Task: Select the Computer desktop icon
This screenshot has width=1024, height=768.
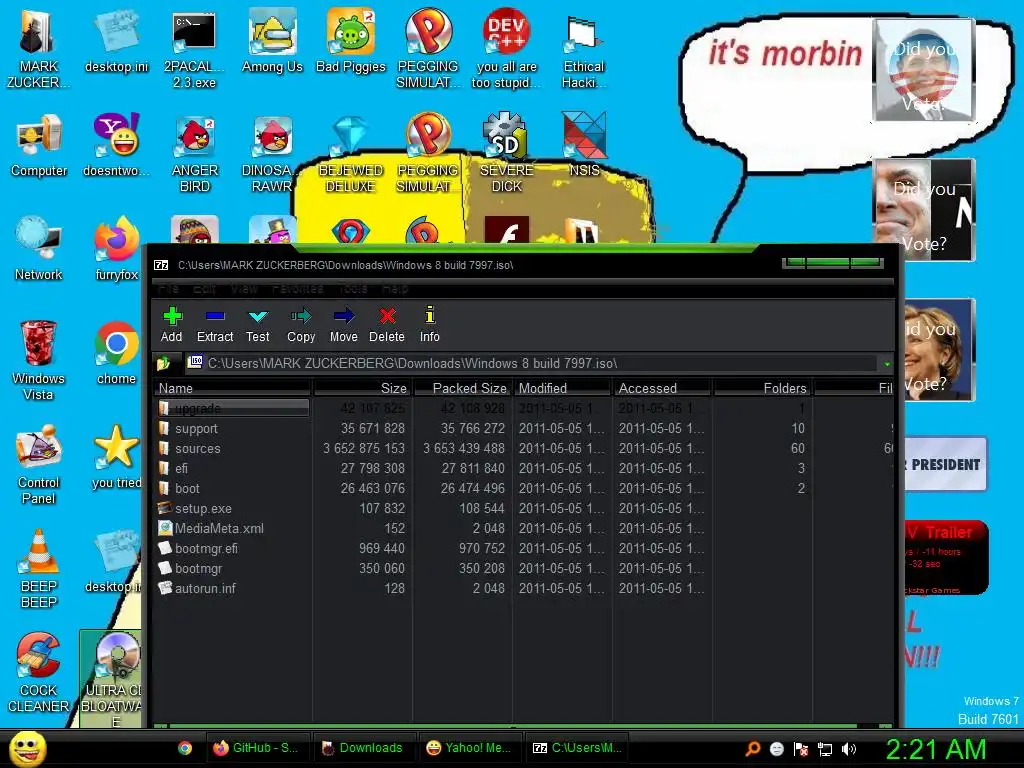Action: [39, 146]
